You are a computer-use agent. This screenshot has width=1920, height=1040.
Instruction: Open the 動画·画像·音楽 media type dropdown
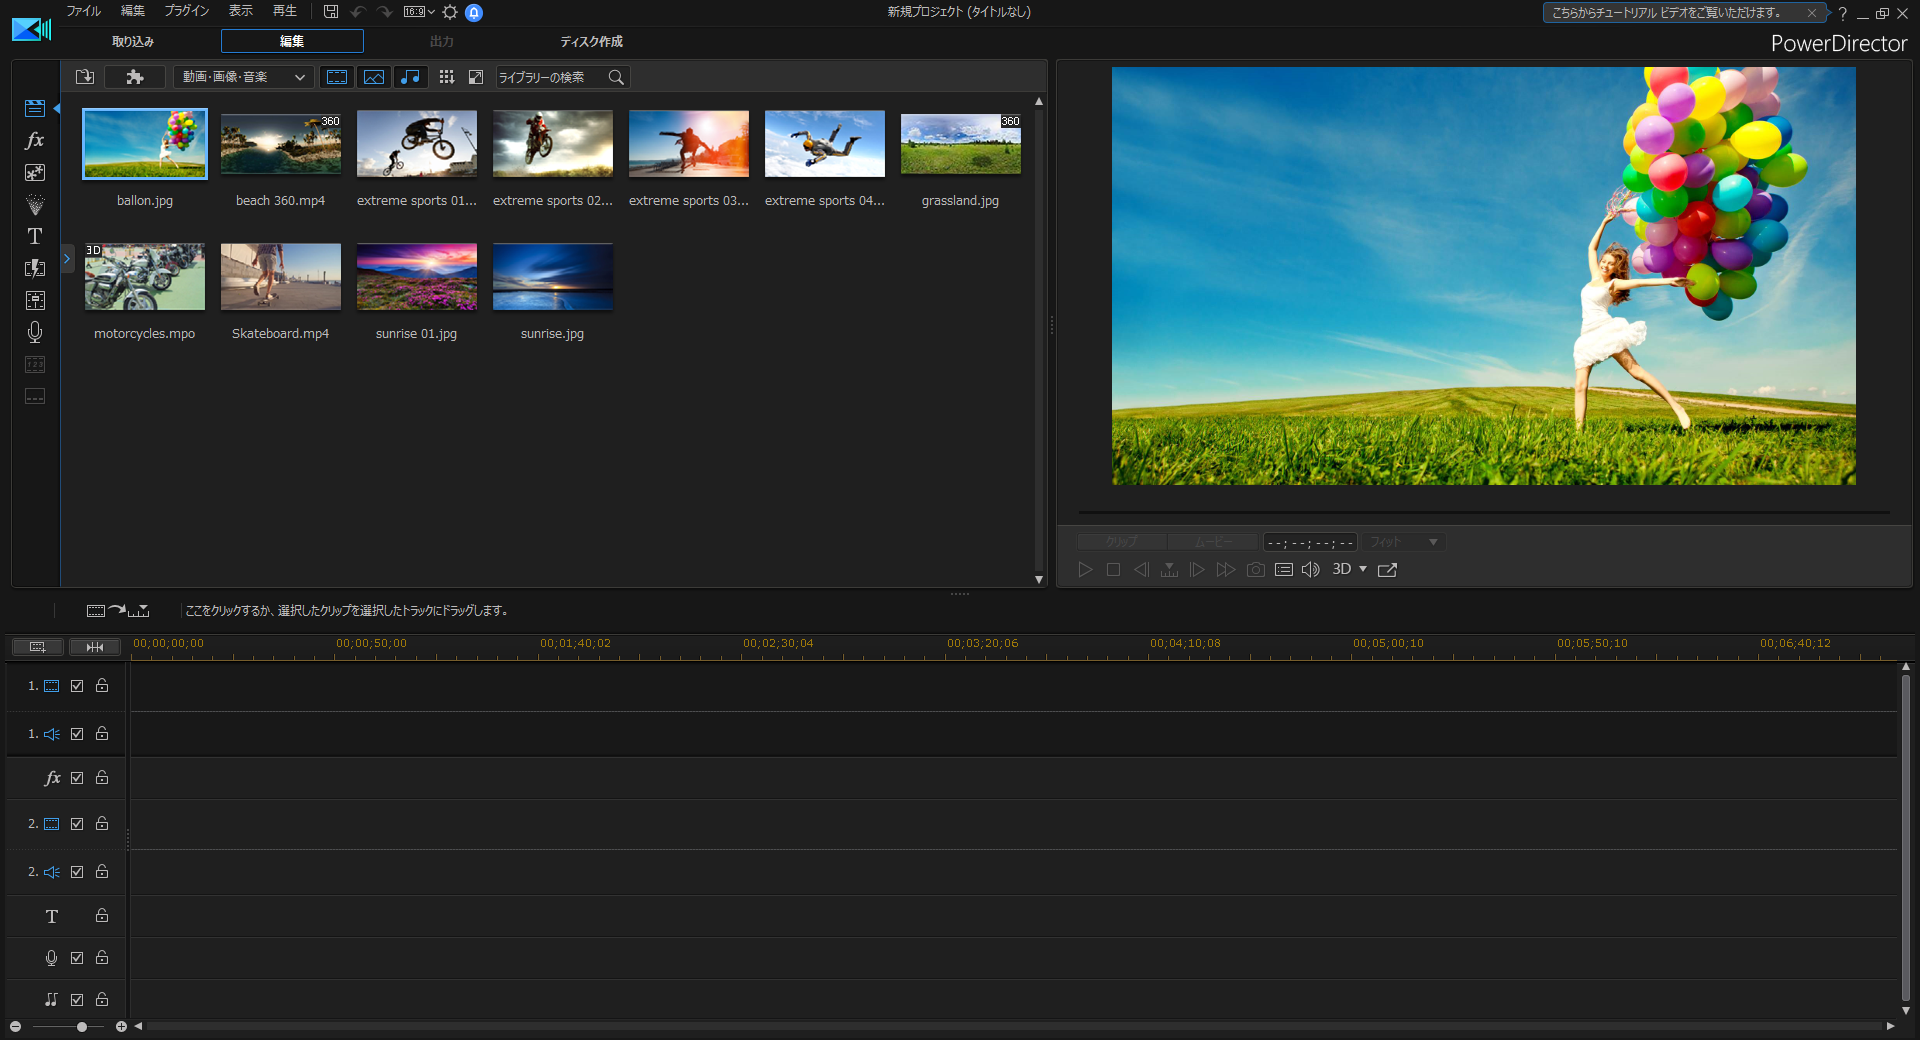pyautogui.click(x=243, y=77)
